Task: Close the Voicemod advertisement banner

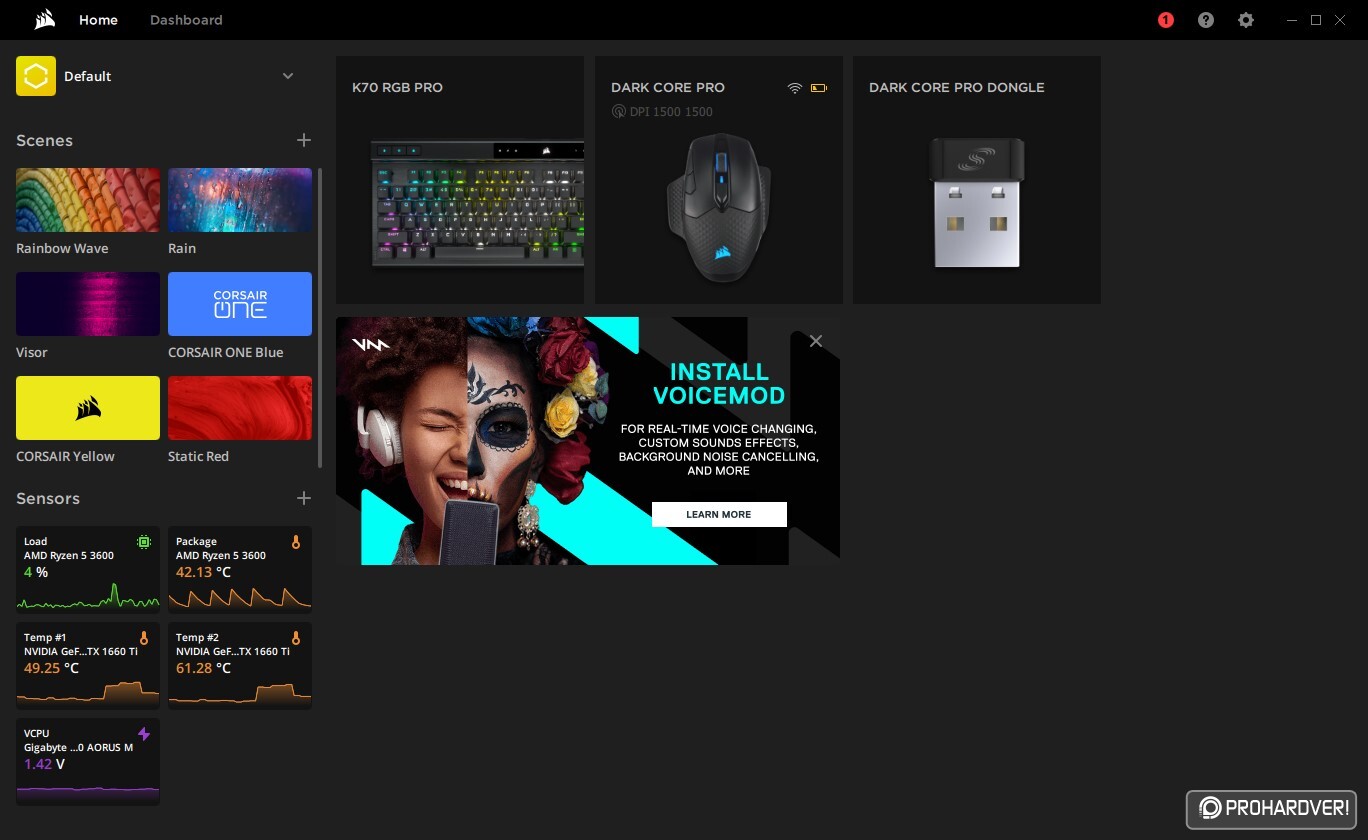Action: [816, 341]
